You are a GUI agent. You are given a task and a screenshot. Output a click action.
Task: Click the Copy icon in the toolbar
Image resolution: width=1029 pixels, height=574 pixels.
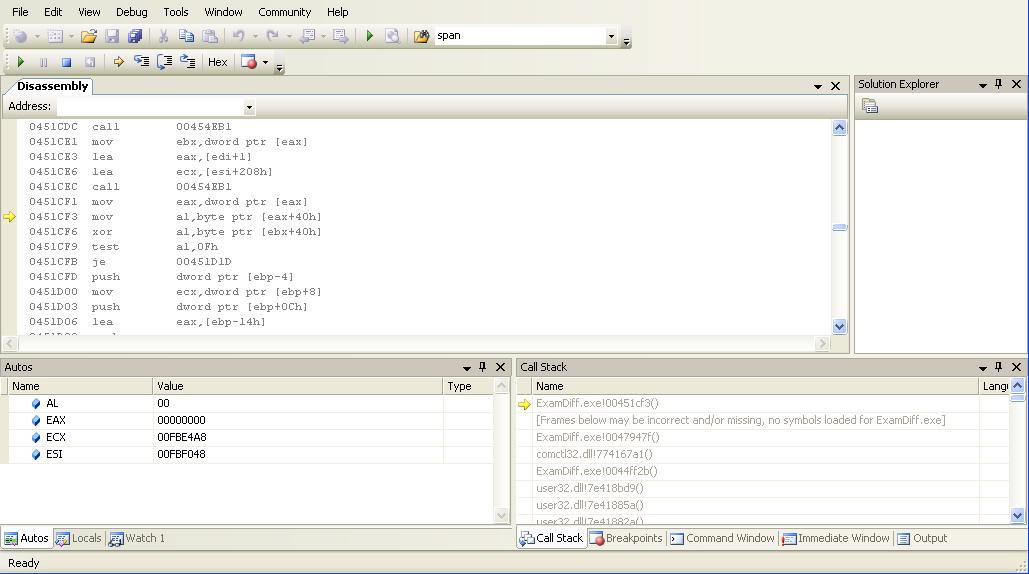(186, 36)
